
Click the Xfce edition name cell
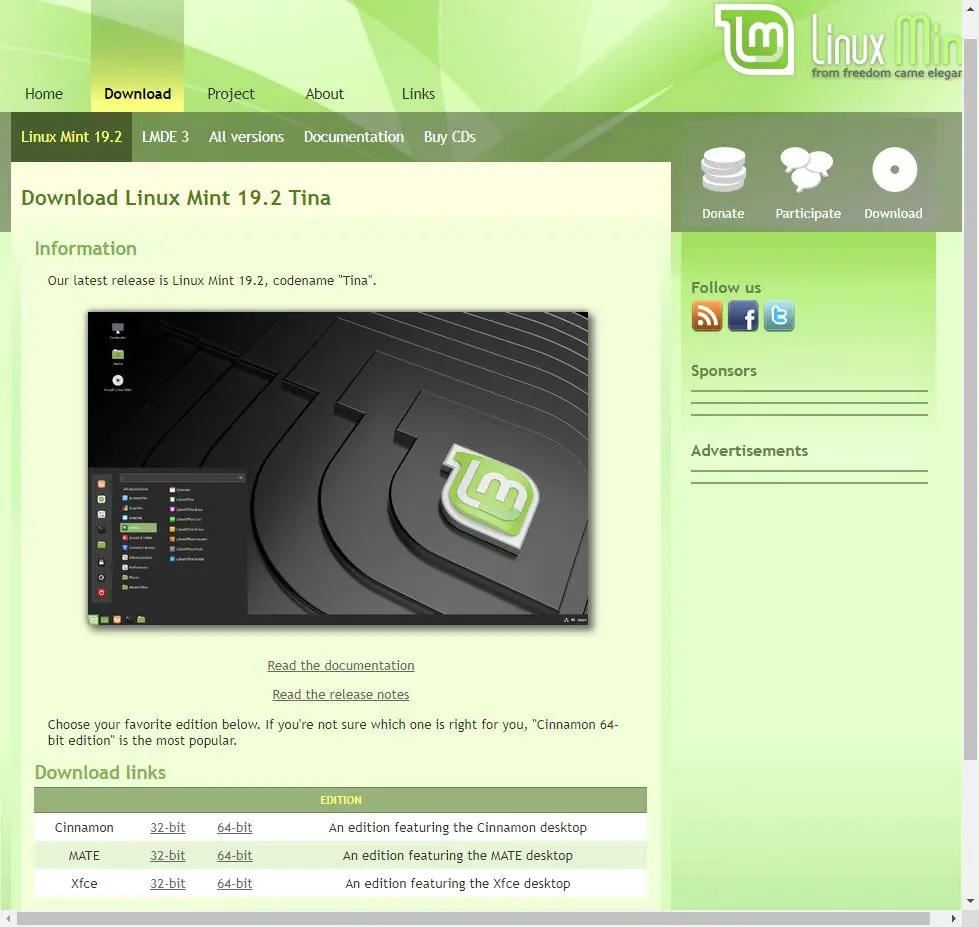pos(84,883)
